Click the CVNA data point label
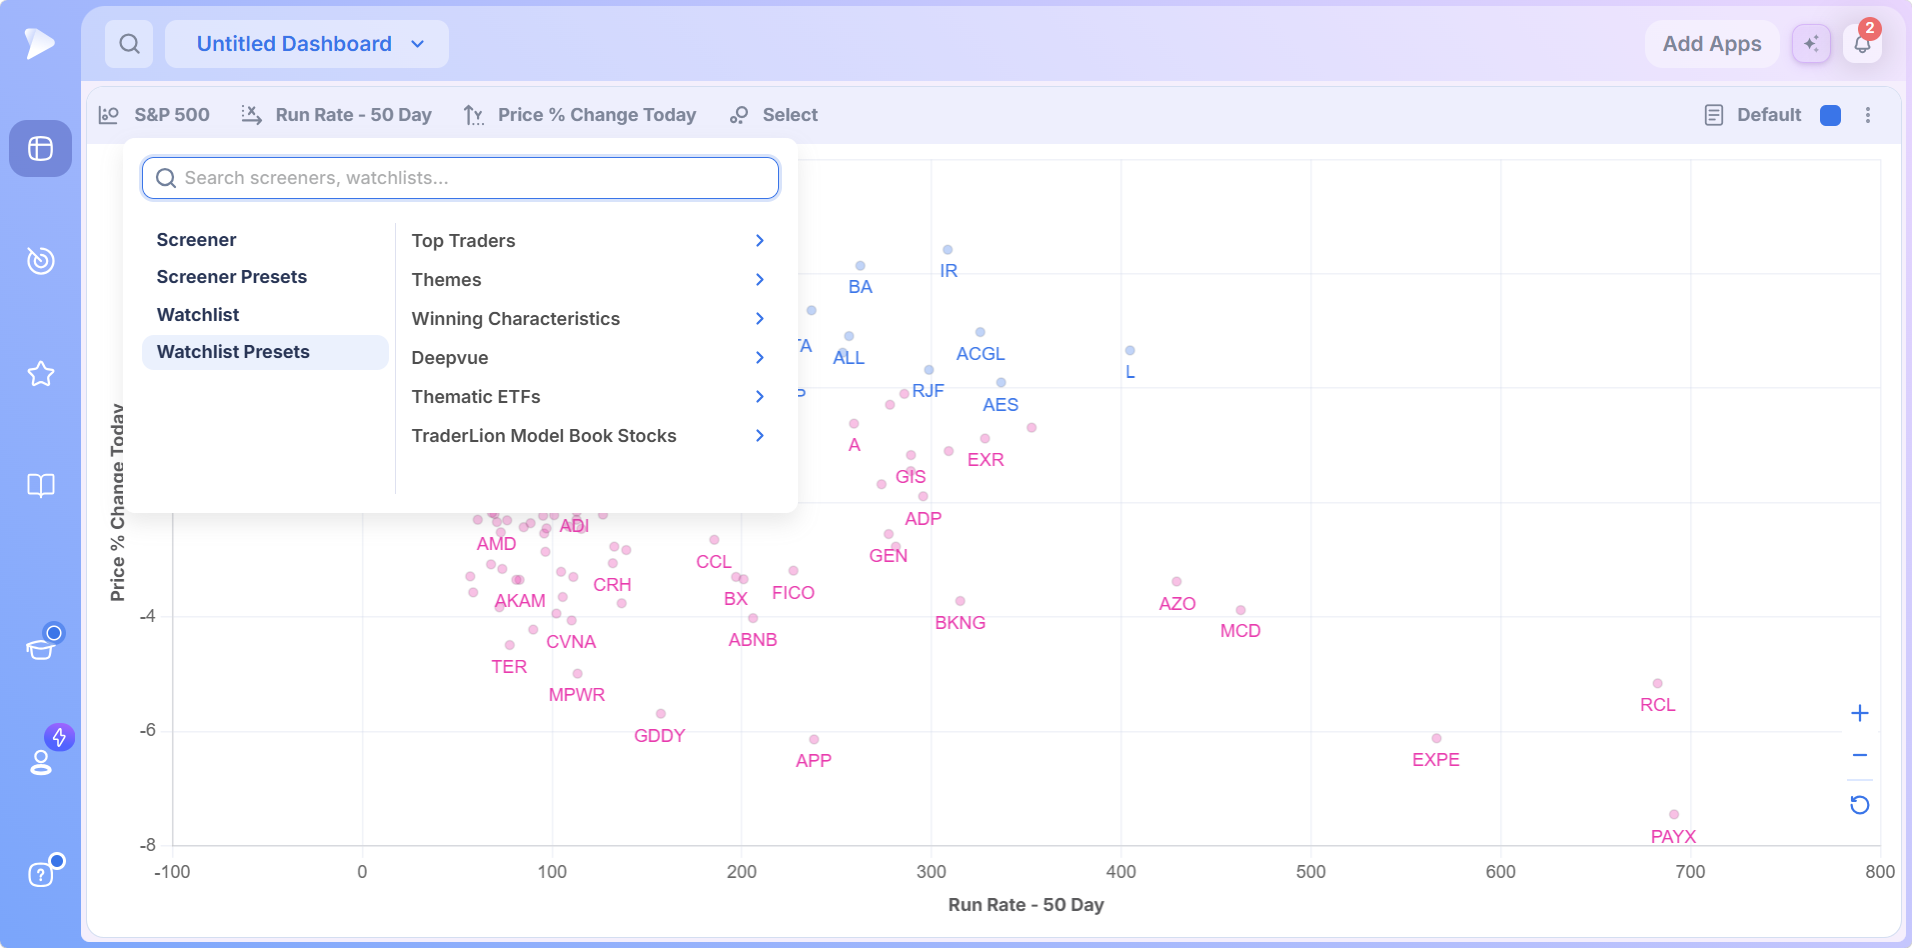Viewport: 1912px width, 948px height. [x=571, y=642]
